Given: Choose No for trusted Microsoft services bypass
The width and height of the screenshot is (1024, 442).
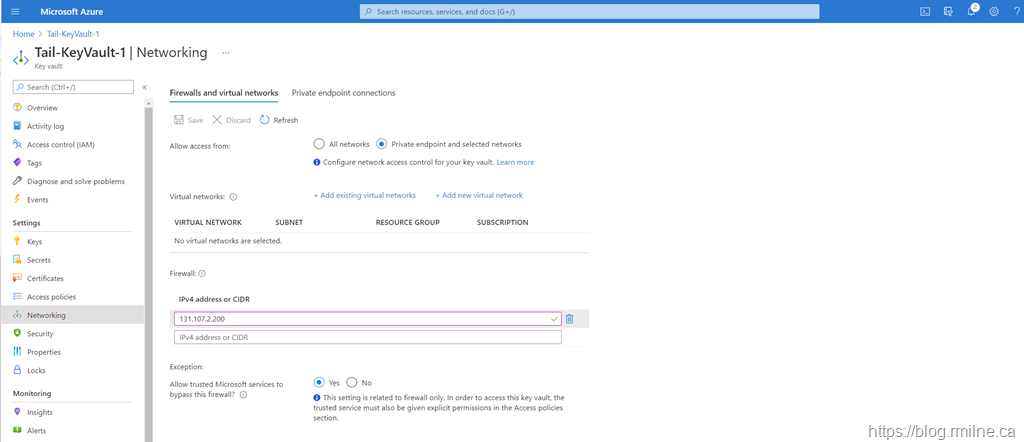Looking at the screenshot, I should tap(352, 382).
